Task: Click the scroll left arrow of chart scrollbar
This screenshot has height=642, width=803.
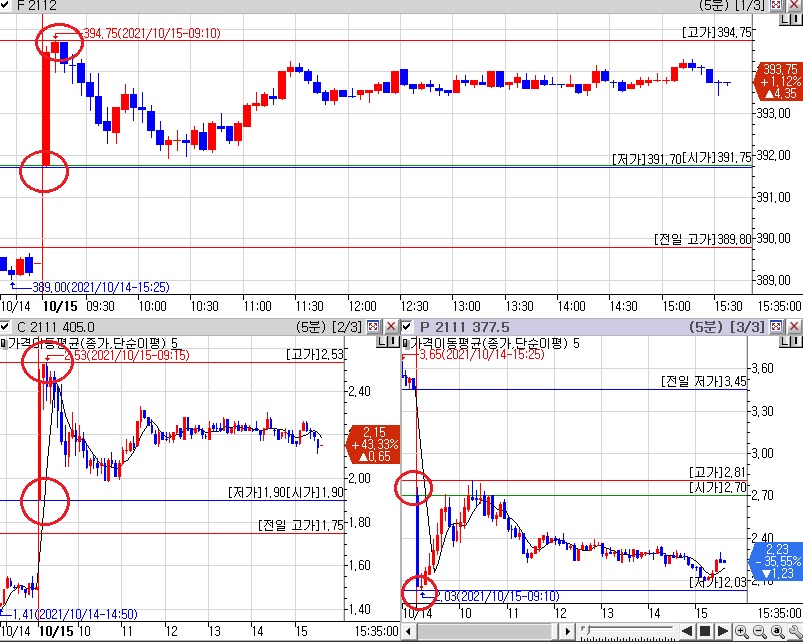Action: click(409, 631)
